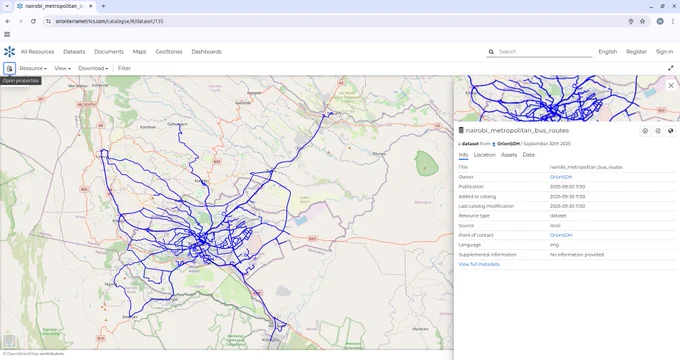Expand the Download dropdown menu

click(x=93, y=68)
